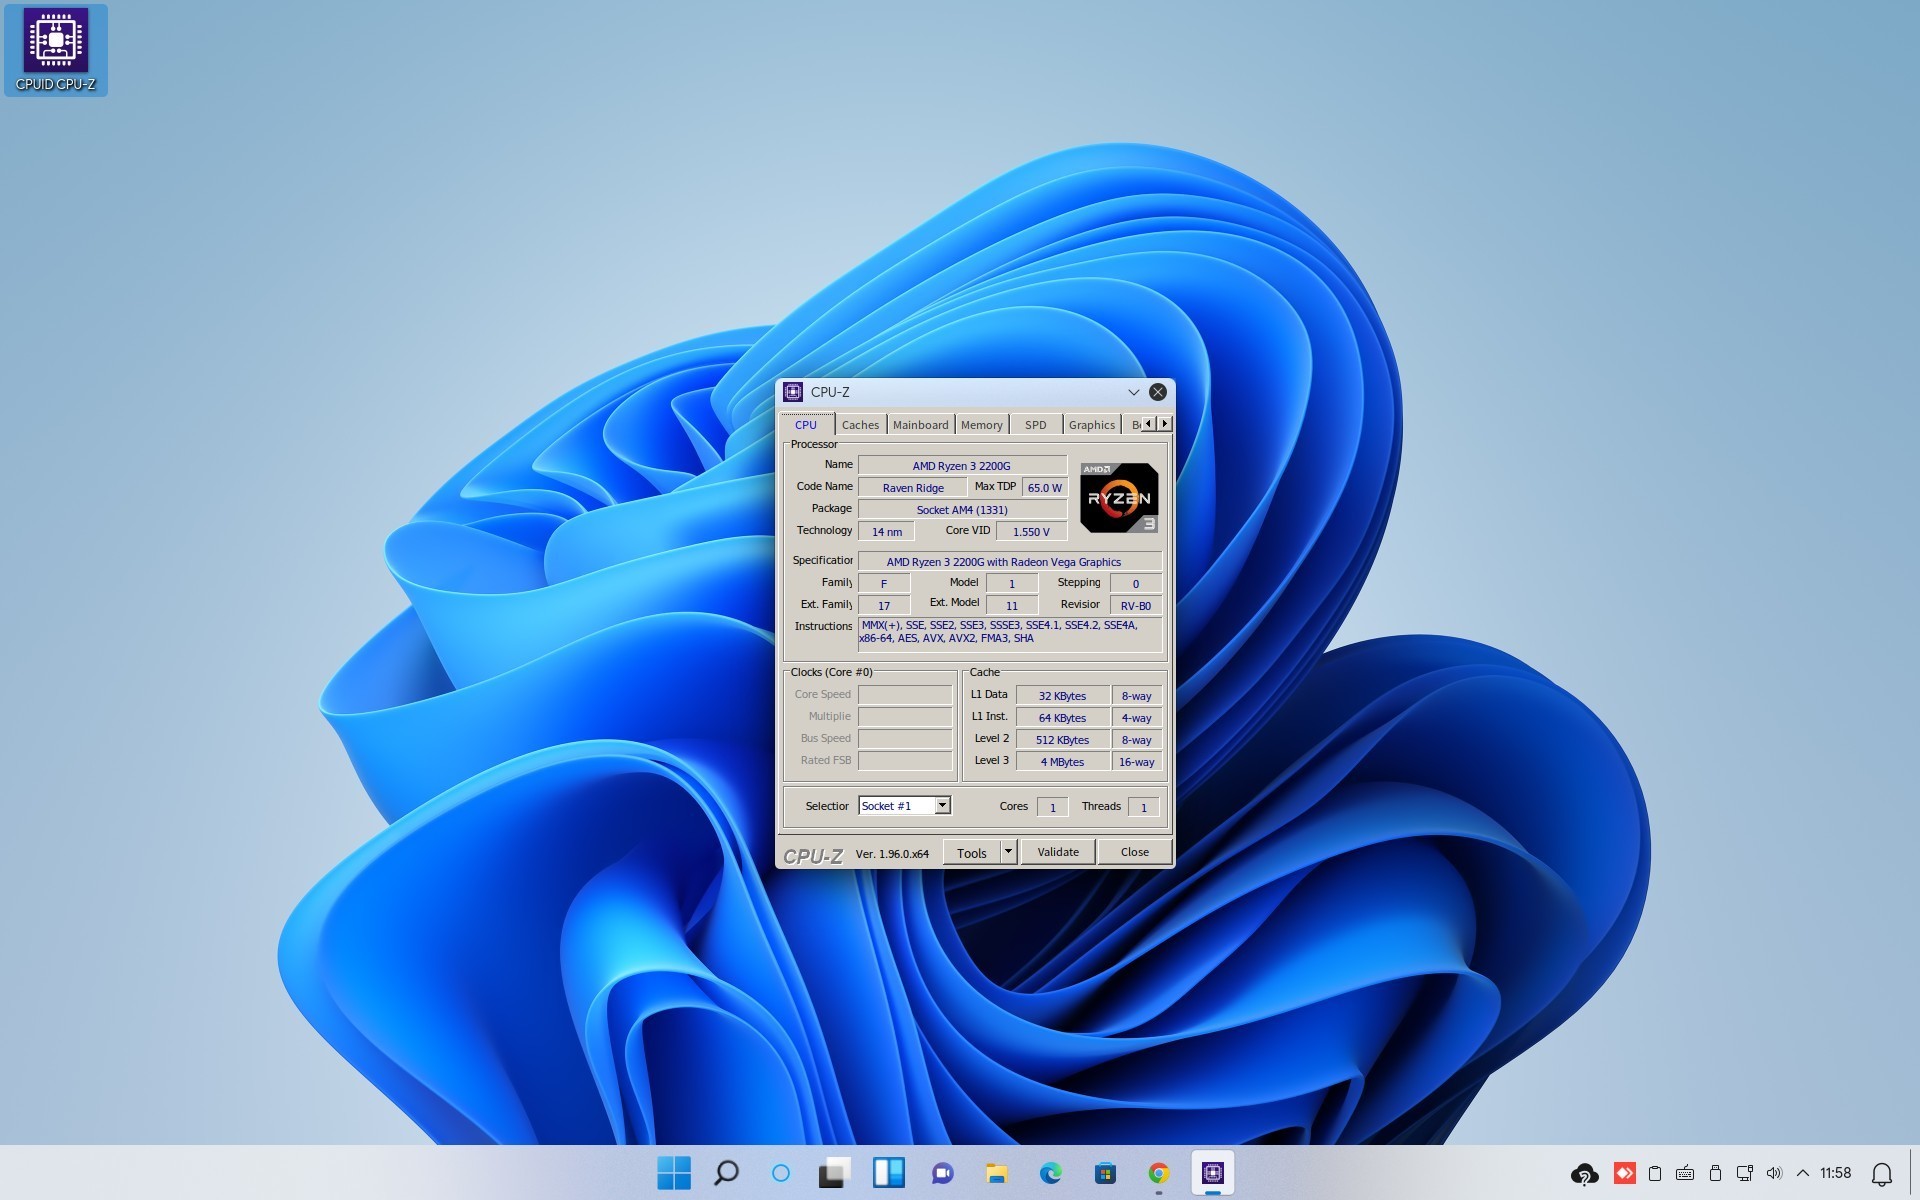
Task: Click the CPU-Z title bar app icon
Action: (793, 392)
